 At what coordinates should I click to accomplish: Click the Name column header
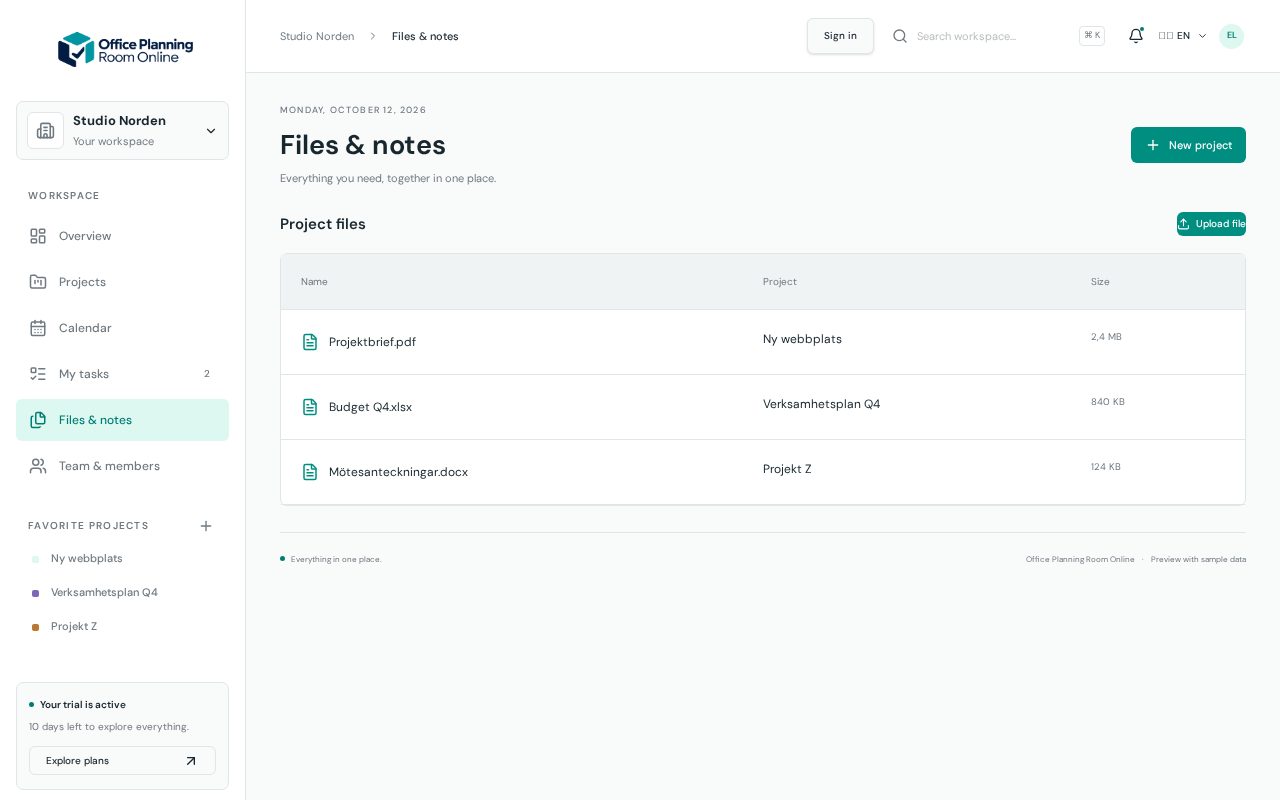pyautogui.click(x=314, y=282)
